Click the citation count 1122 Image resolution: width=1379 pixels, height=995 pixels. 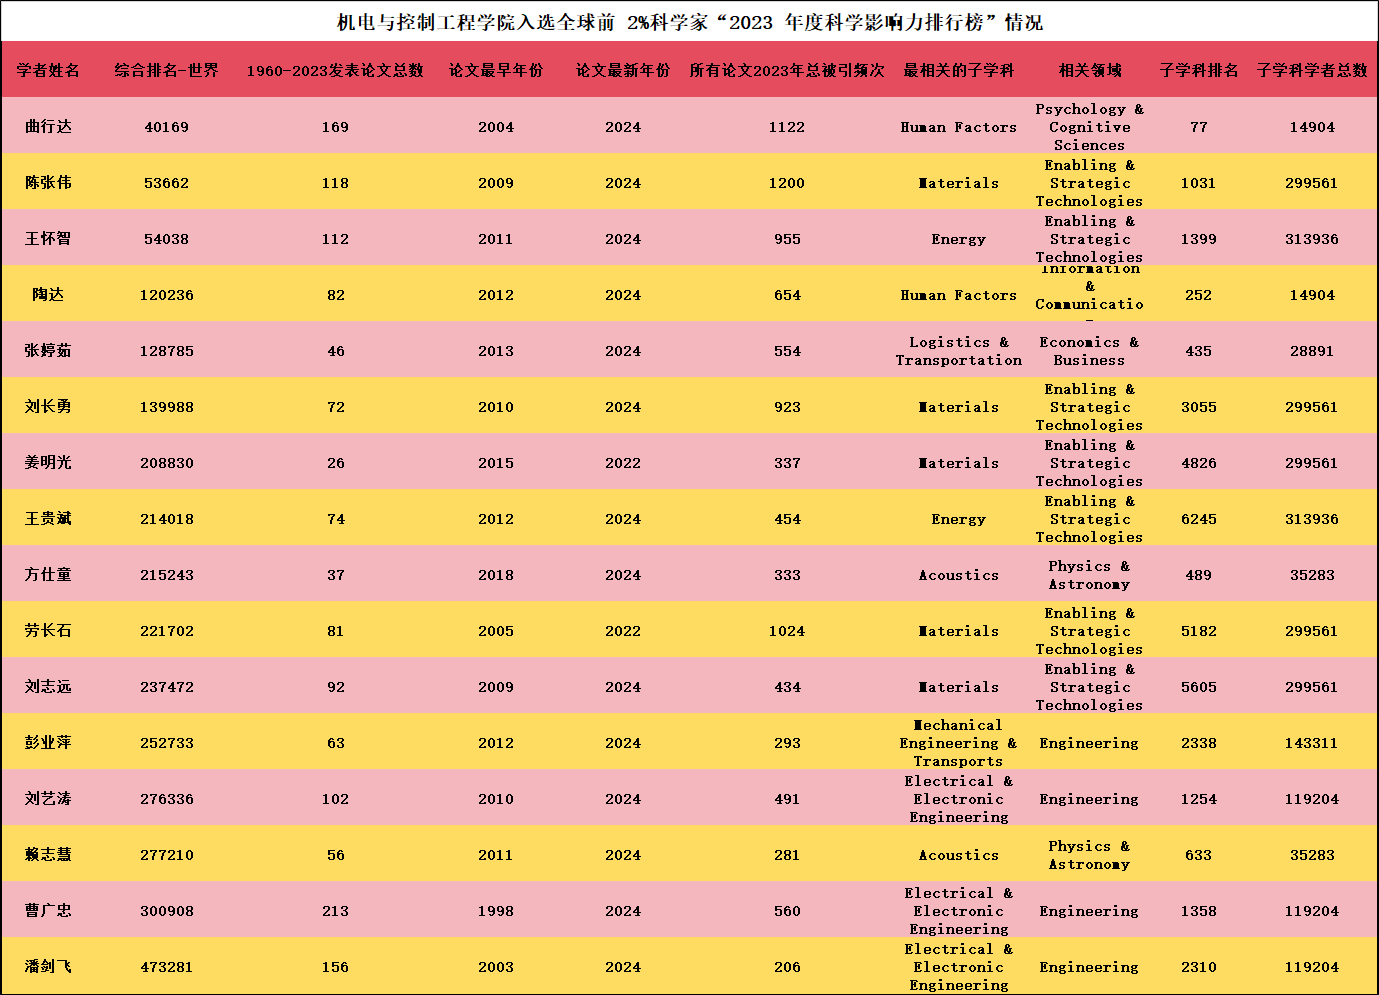tap(786, 127)
